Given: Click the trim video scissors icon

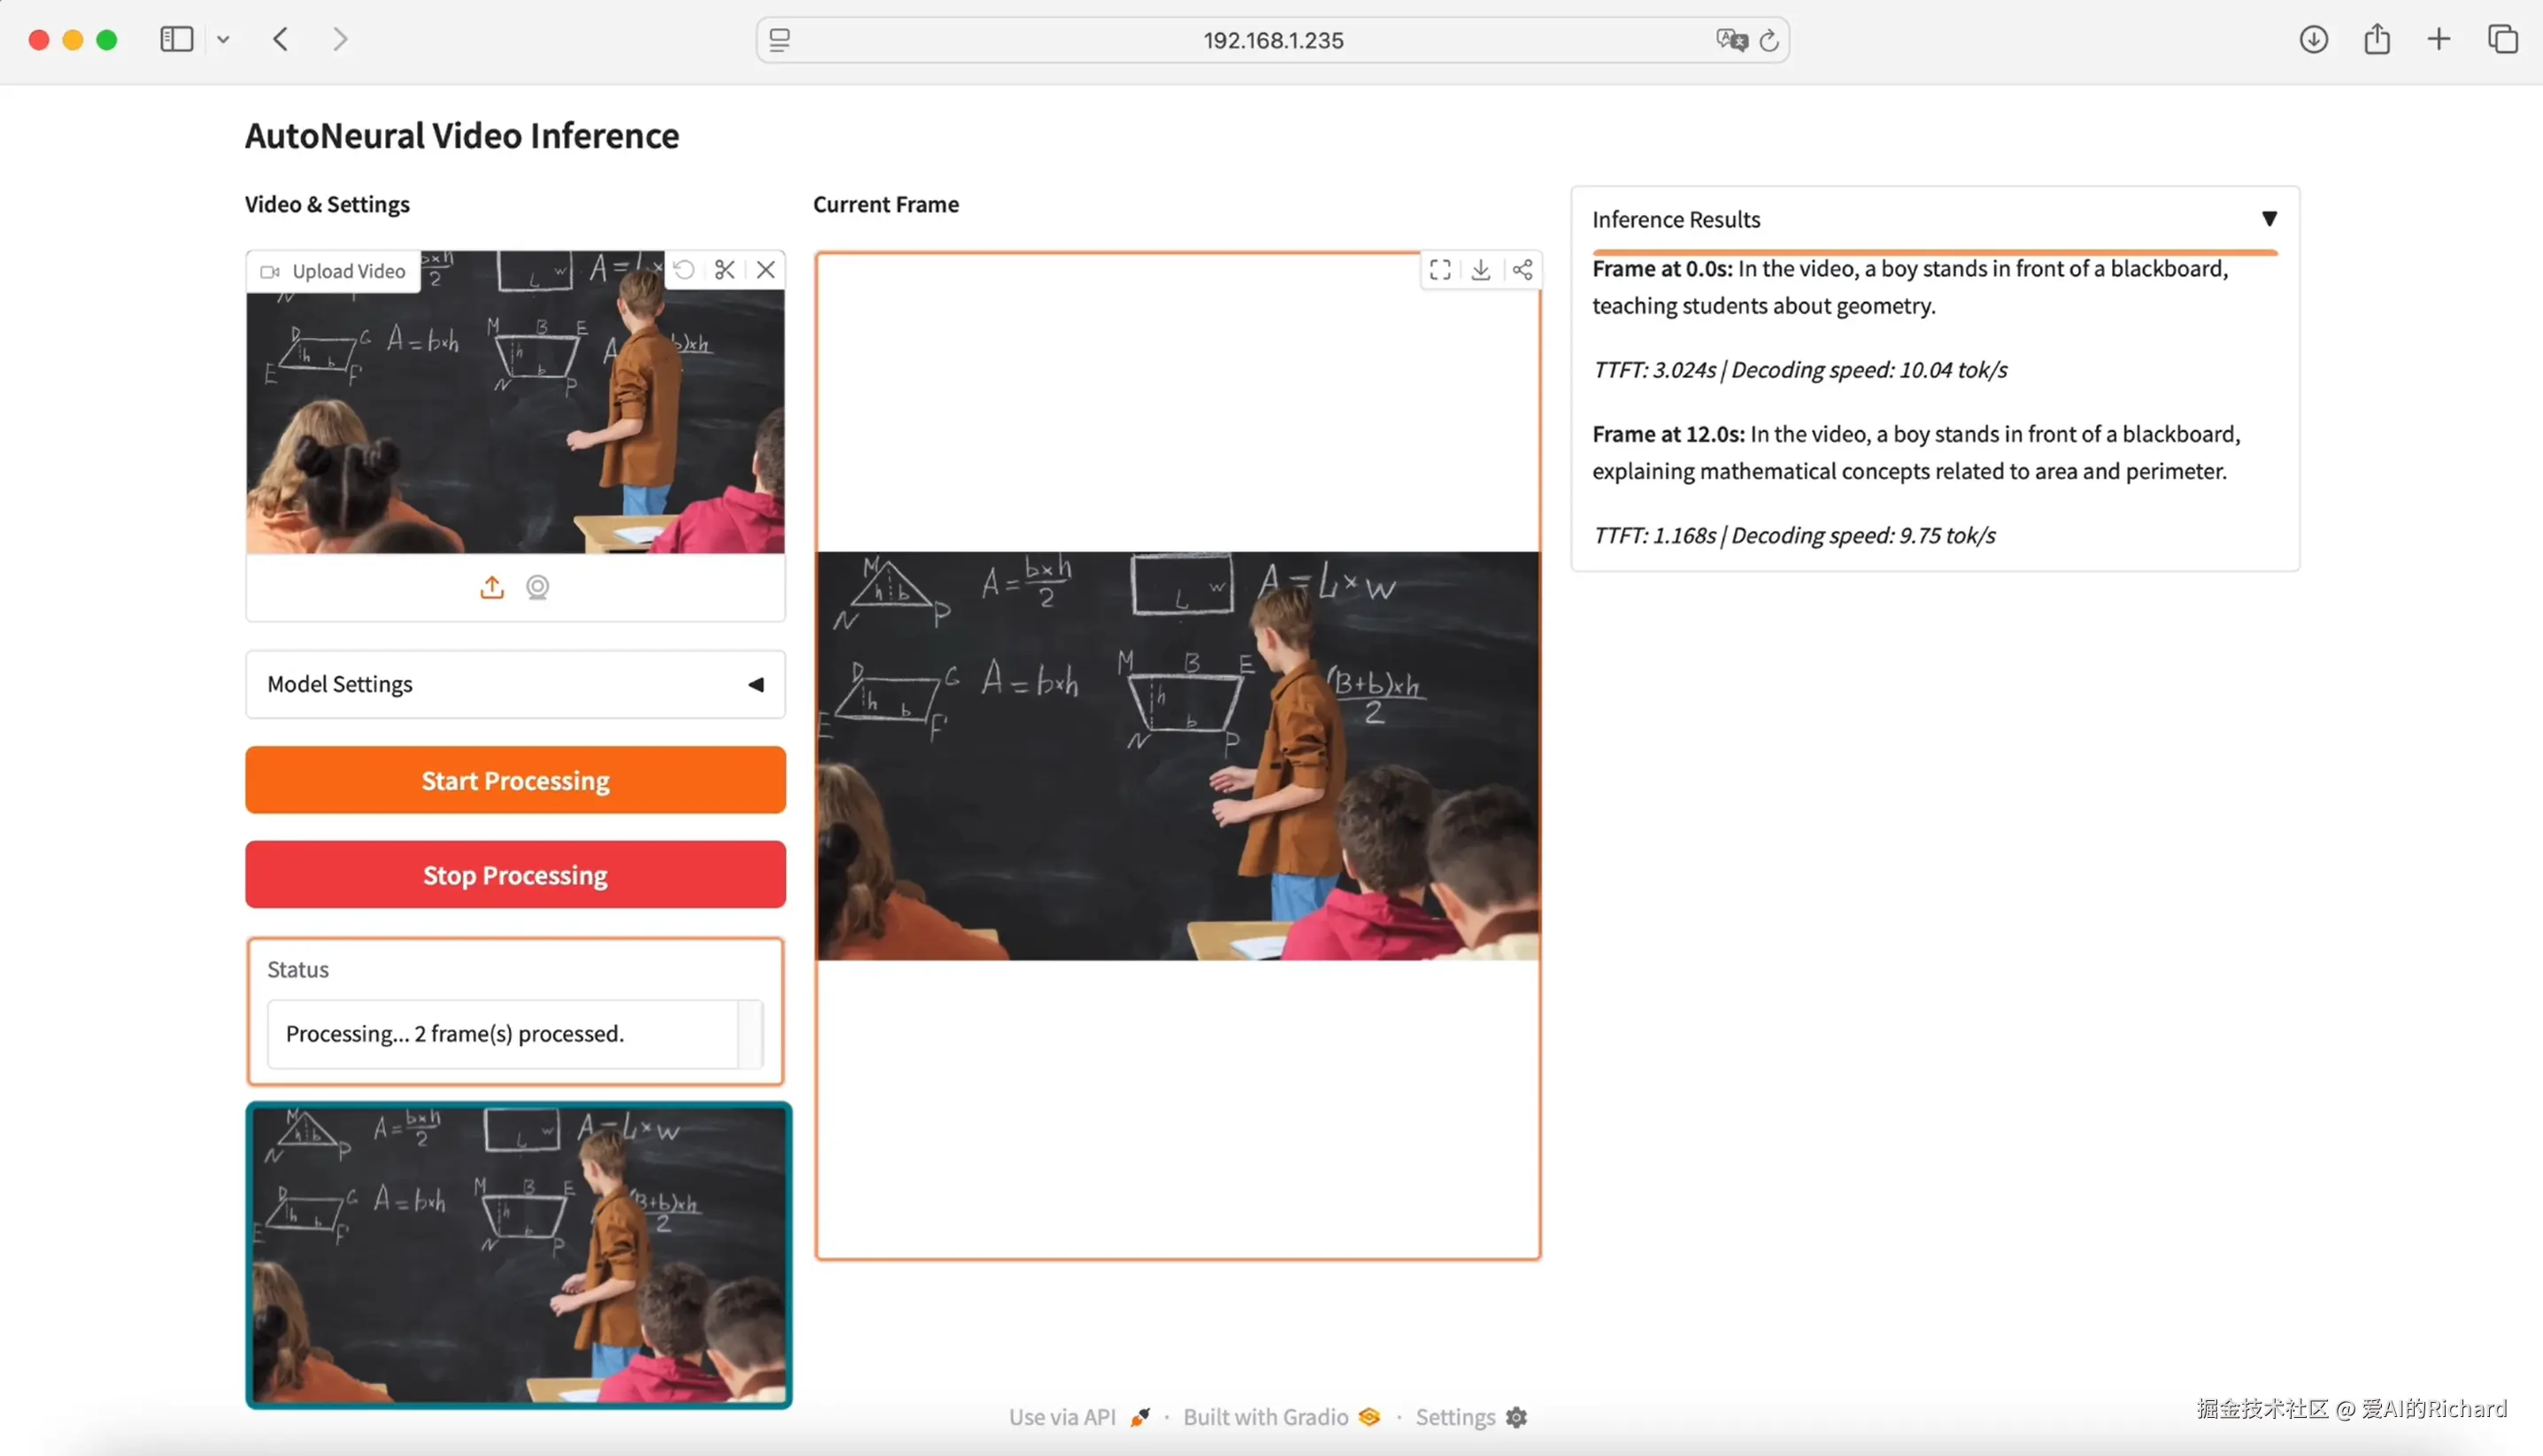Looking at the screenshot, I should point(725,270).
